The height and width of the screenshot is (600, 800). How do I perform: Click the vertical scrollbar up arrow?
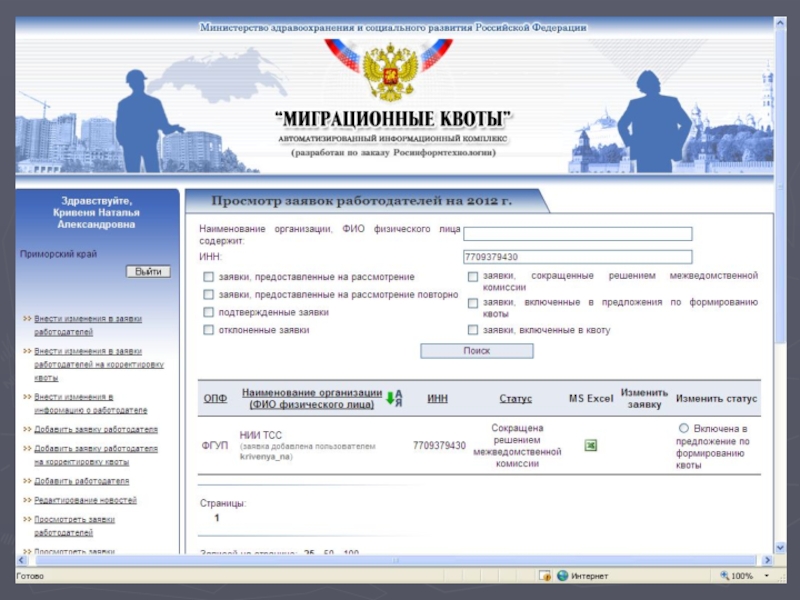pos(780,23)
